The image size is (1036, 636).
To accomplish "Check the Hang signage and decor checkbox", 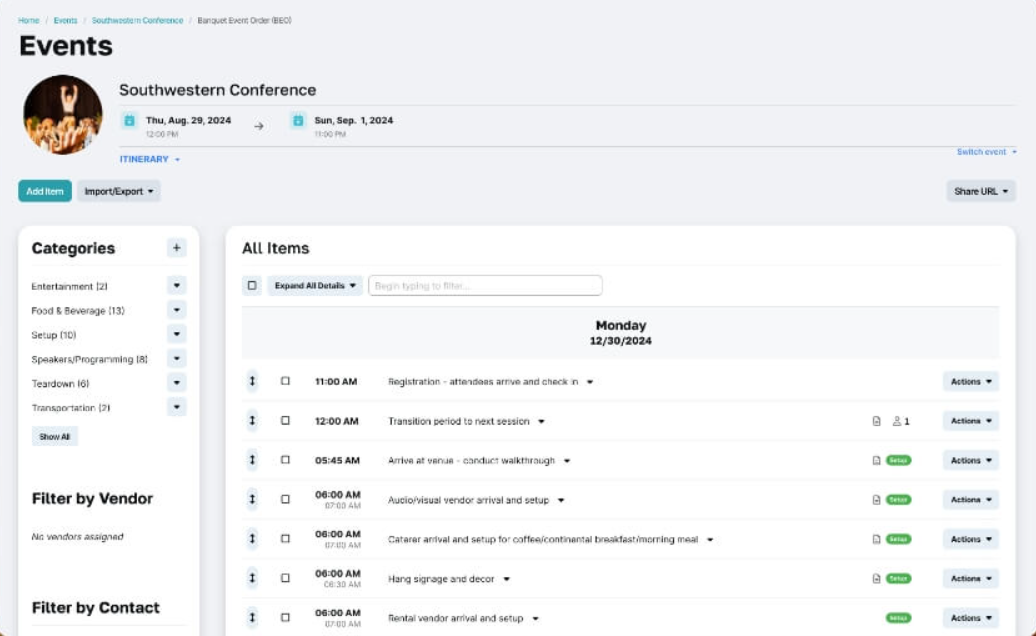I will tap(285, 578).
